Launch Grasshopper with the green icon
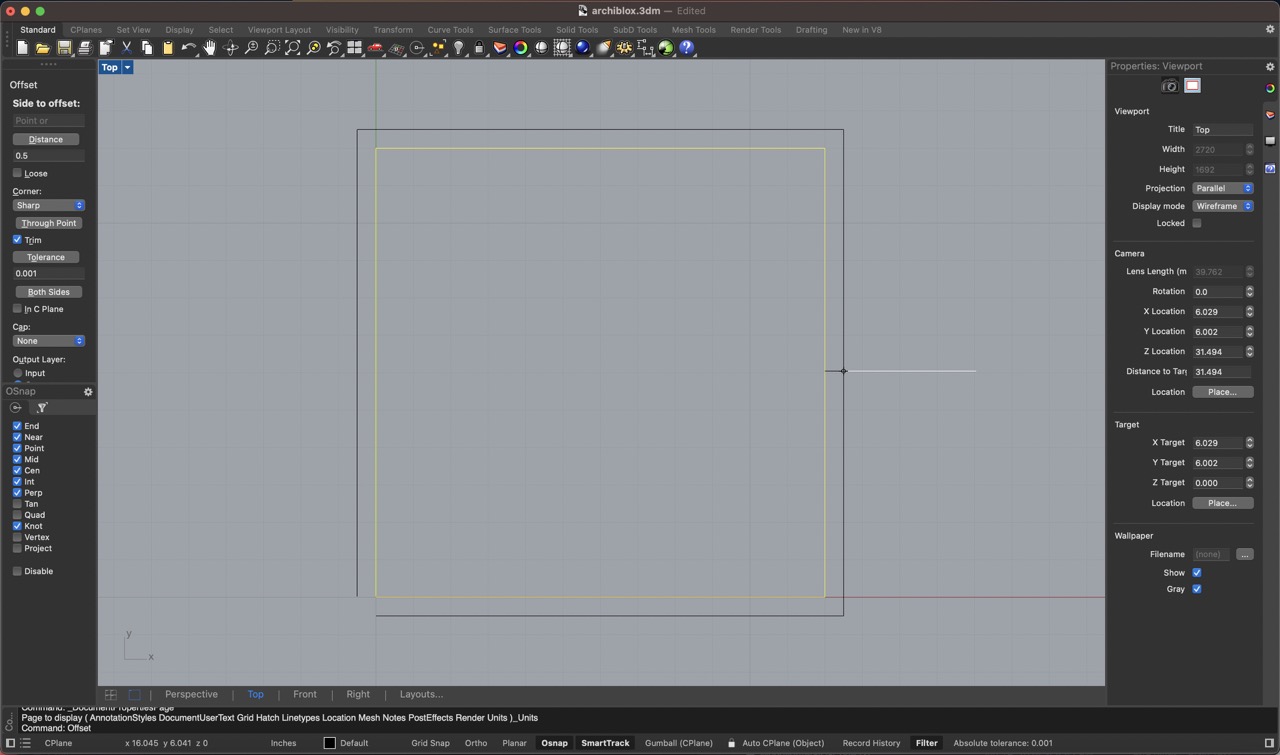Viewport: 1280px width, 755px height. (x=666, y=48)
